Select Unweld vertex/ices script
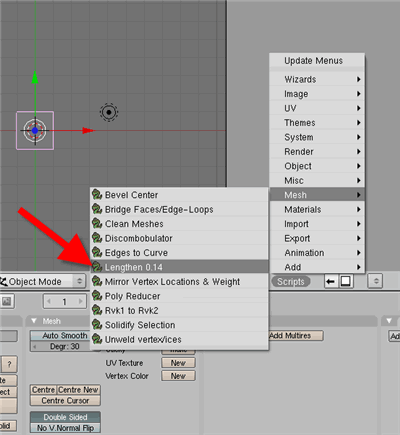This screenshot has height=435, width=400. tap(179, 339)
